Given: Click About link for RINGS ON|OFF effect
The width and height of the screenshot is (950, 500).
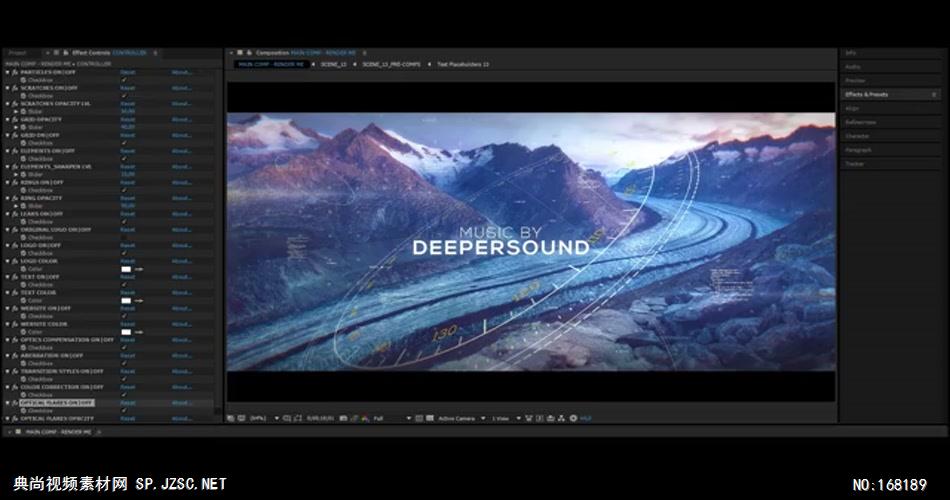Looking at the screenshot, I should [x=181, y=182].
